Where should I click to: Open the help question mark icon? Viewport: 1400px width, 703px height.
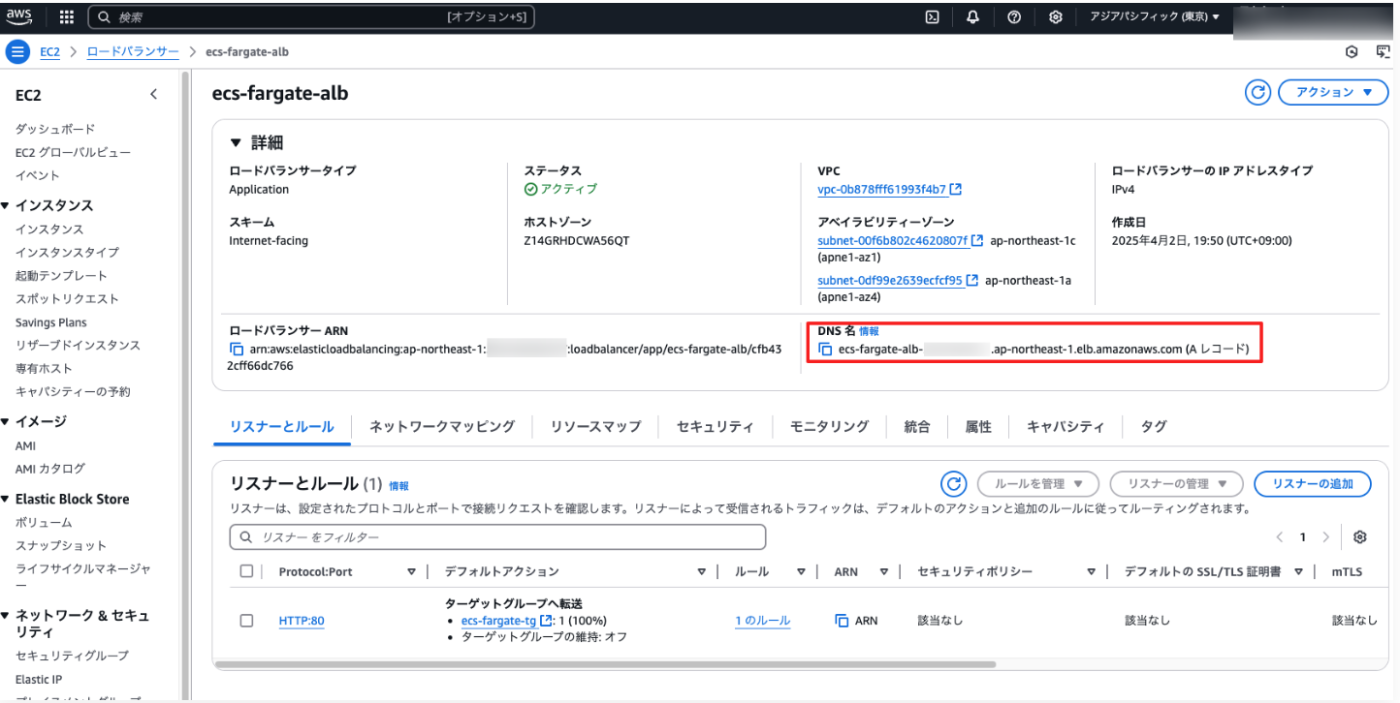[x=1014, y=17]
